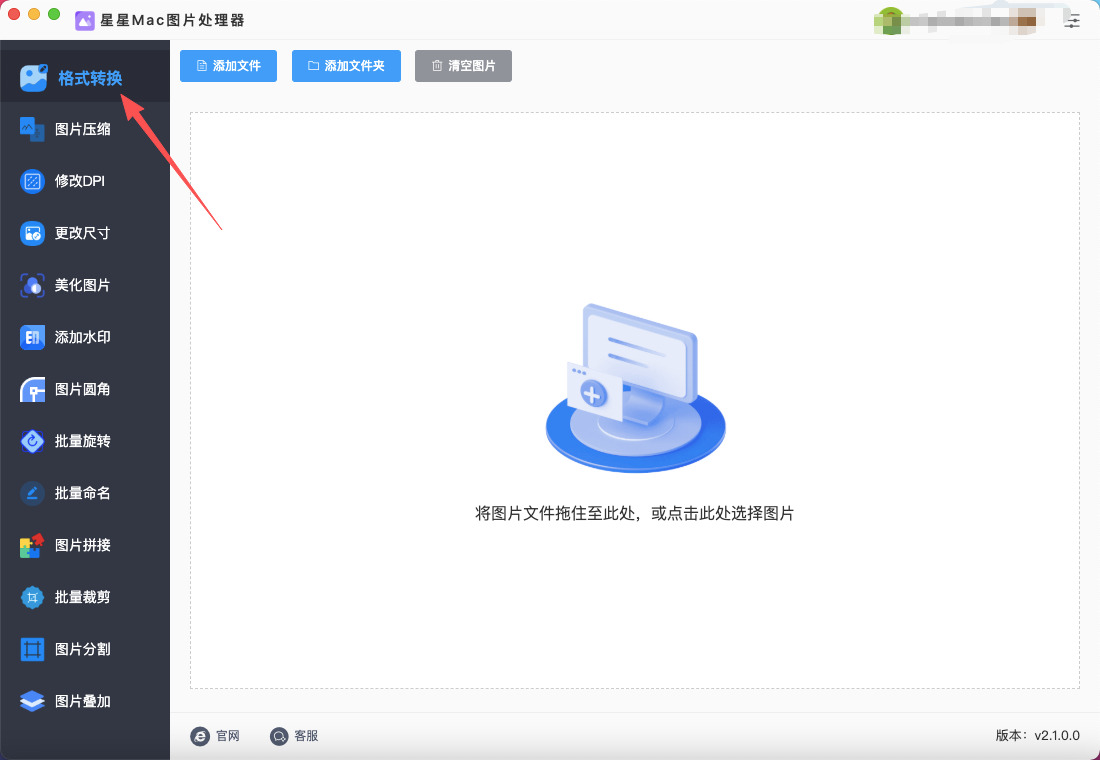
Task: Click the 图片叠加 label
Action: (x=83, y=701)
